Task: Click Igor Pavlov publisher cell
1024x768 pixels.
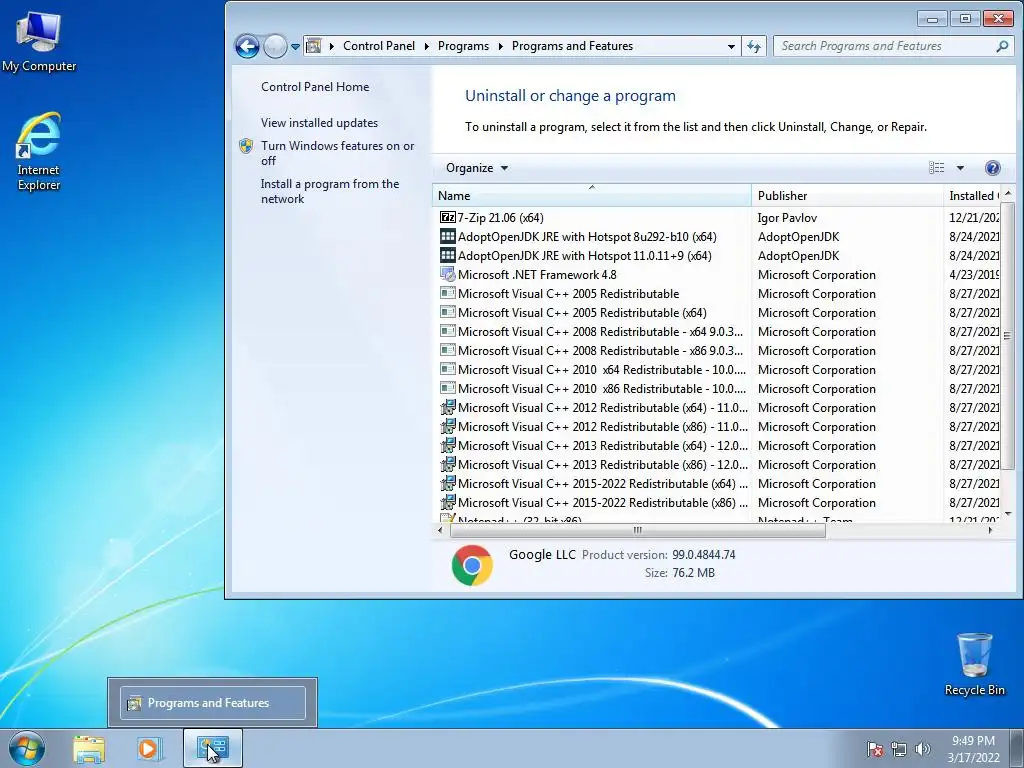Action: click(787, 218)
